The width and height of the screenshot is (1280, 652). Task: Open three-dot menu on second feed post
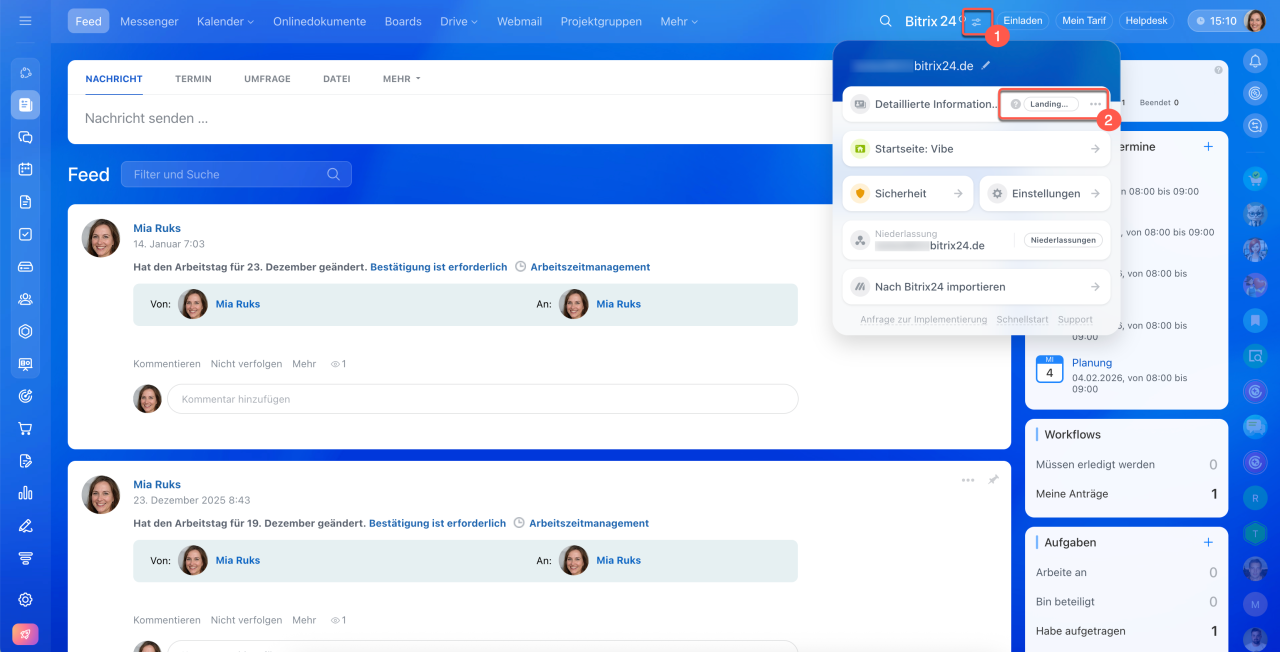click(968, 480)
